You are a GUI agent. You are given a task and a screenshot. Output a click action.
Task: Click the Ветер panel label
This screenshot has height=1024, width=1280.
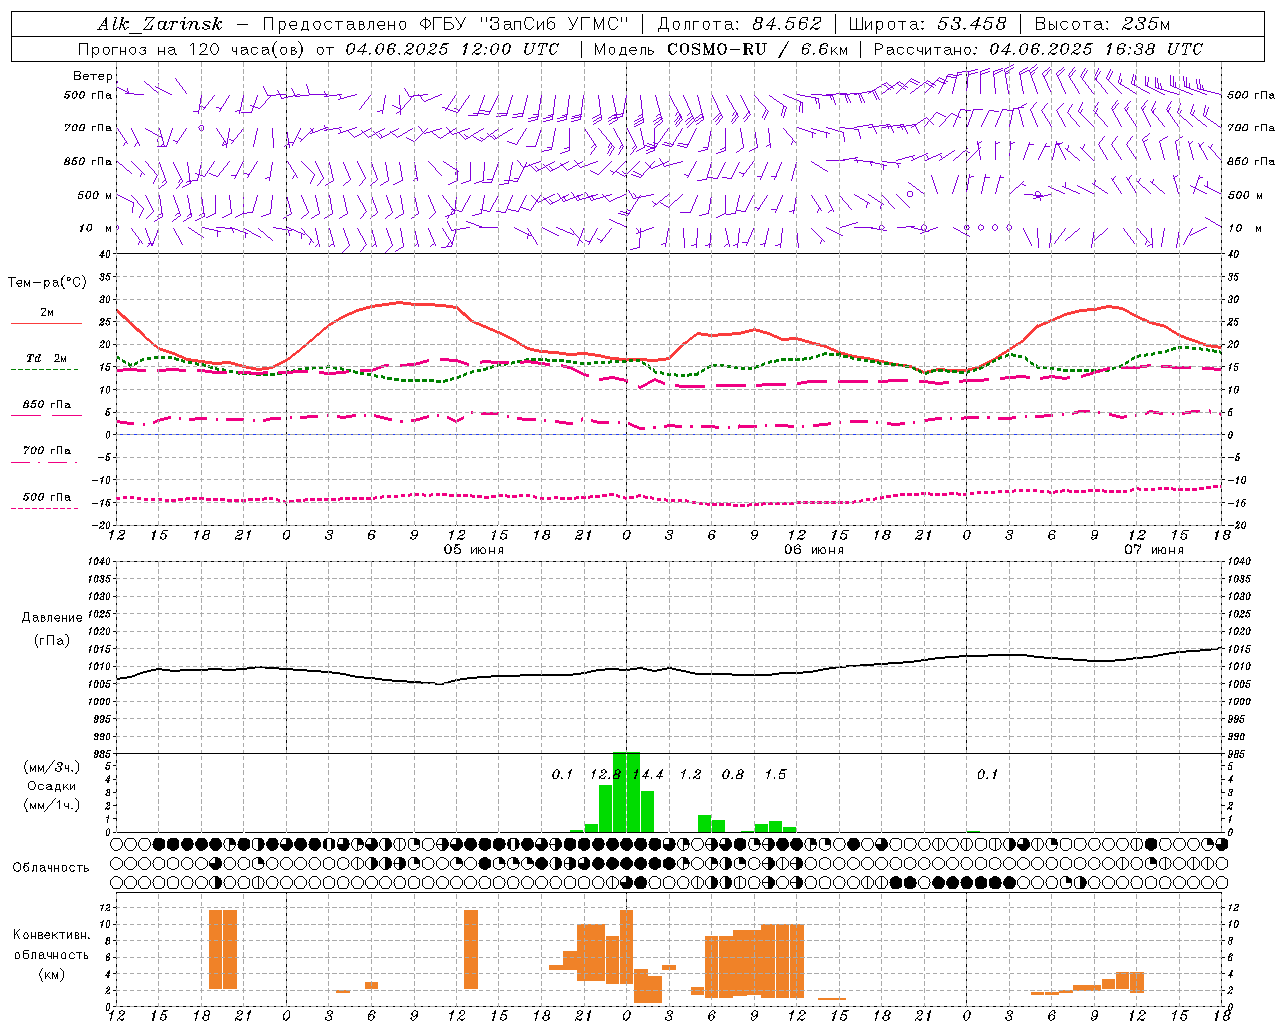93,76
